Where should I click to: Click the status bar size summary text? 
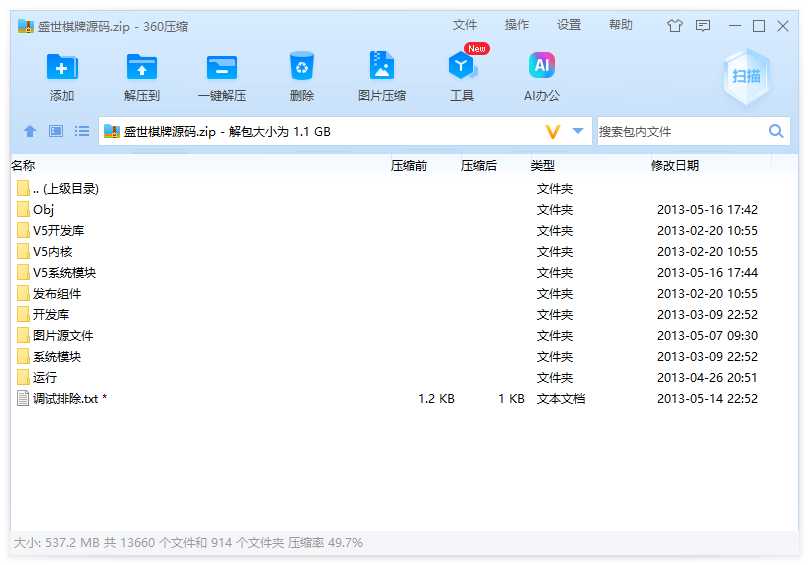click(188, 543)
